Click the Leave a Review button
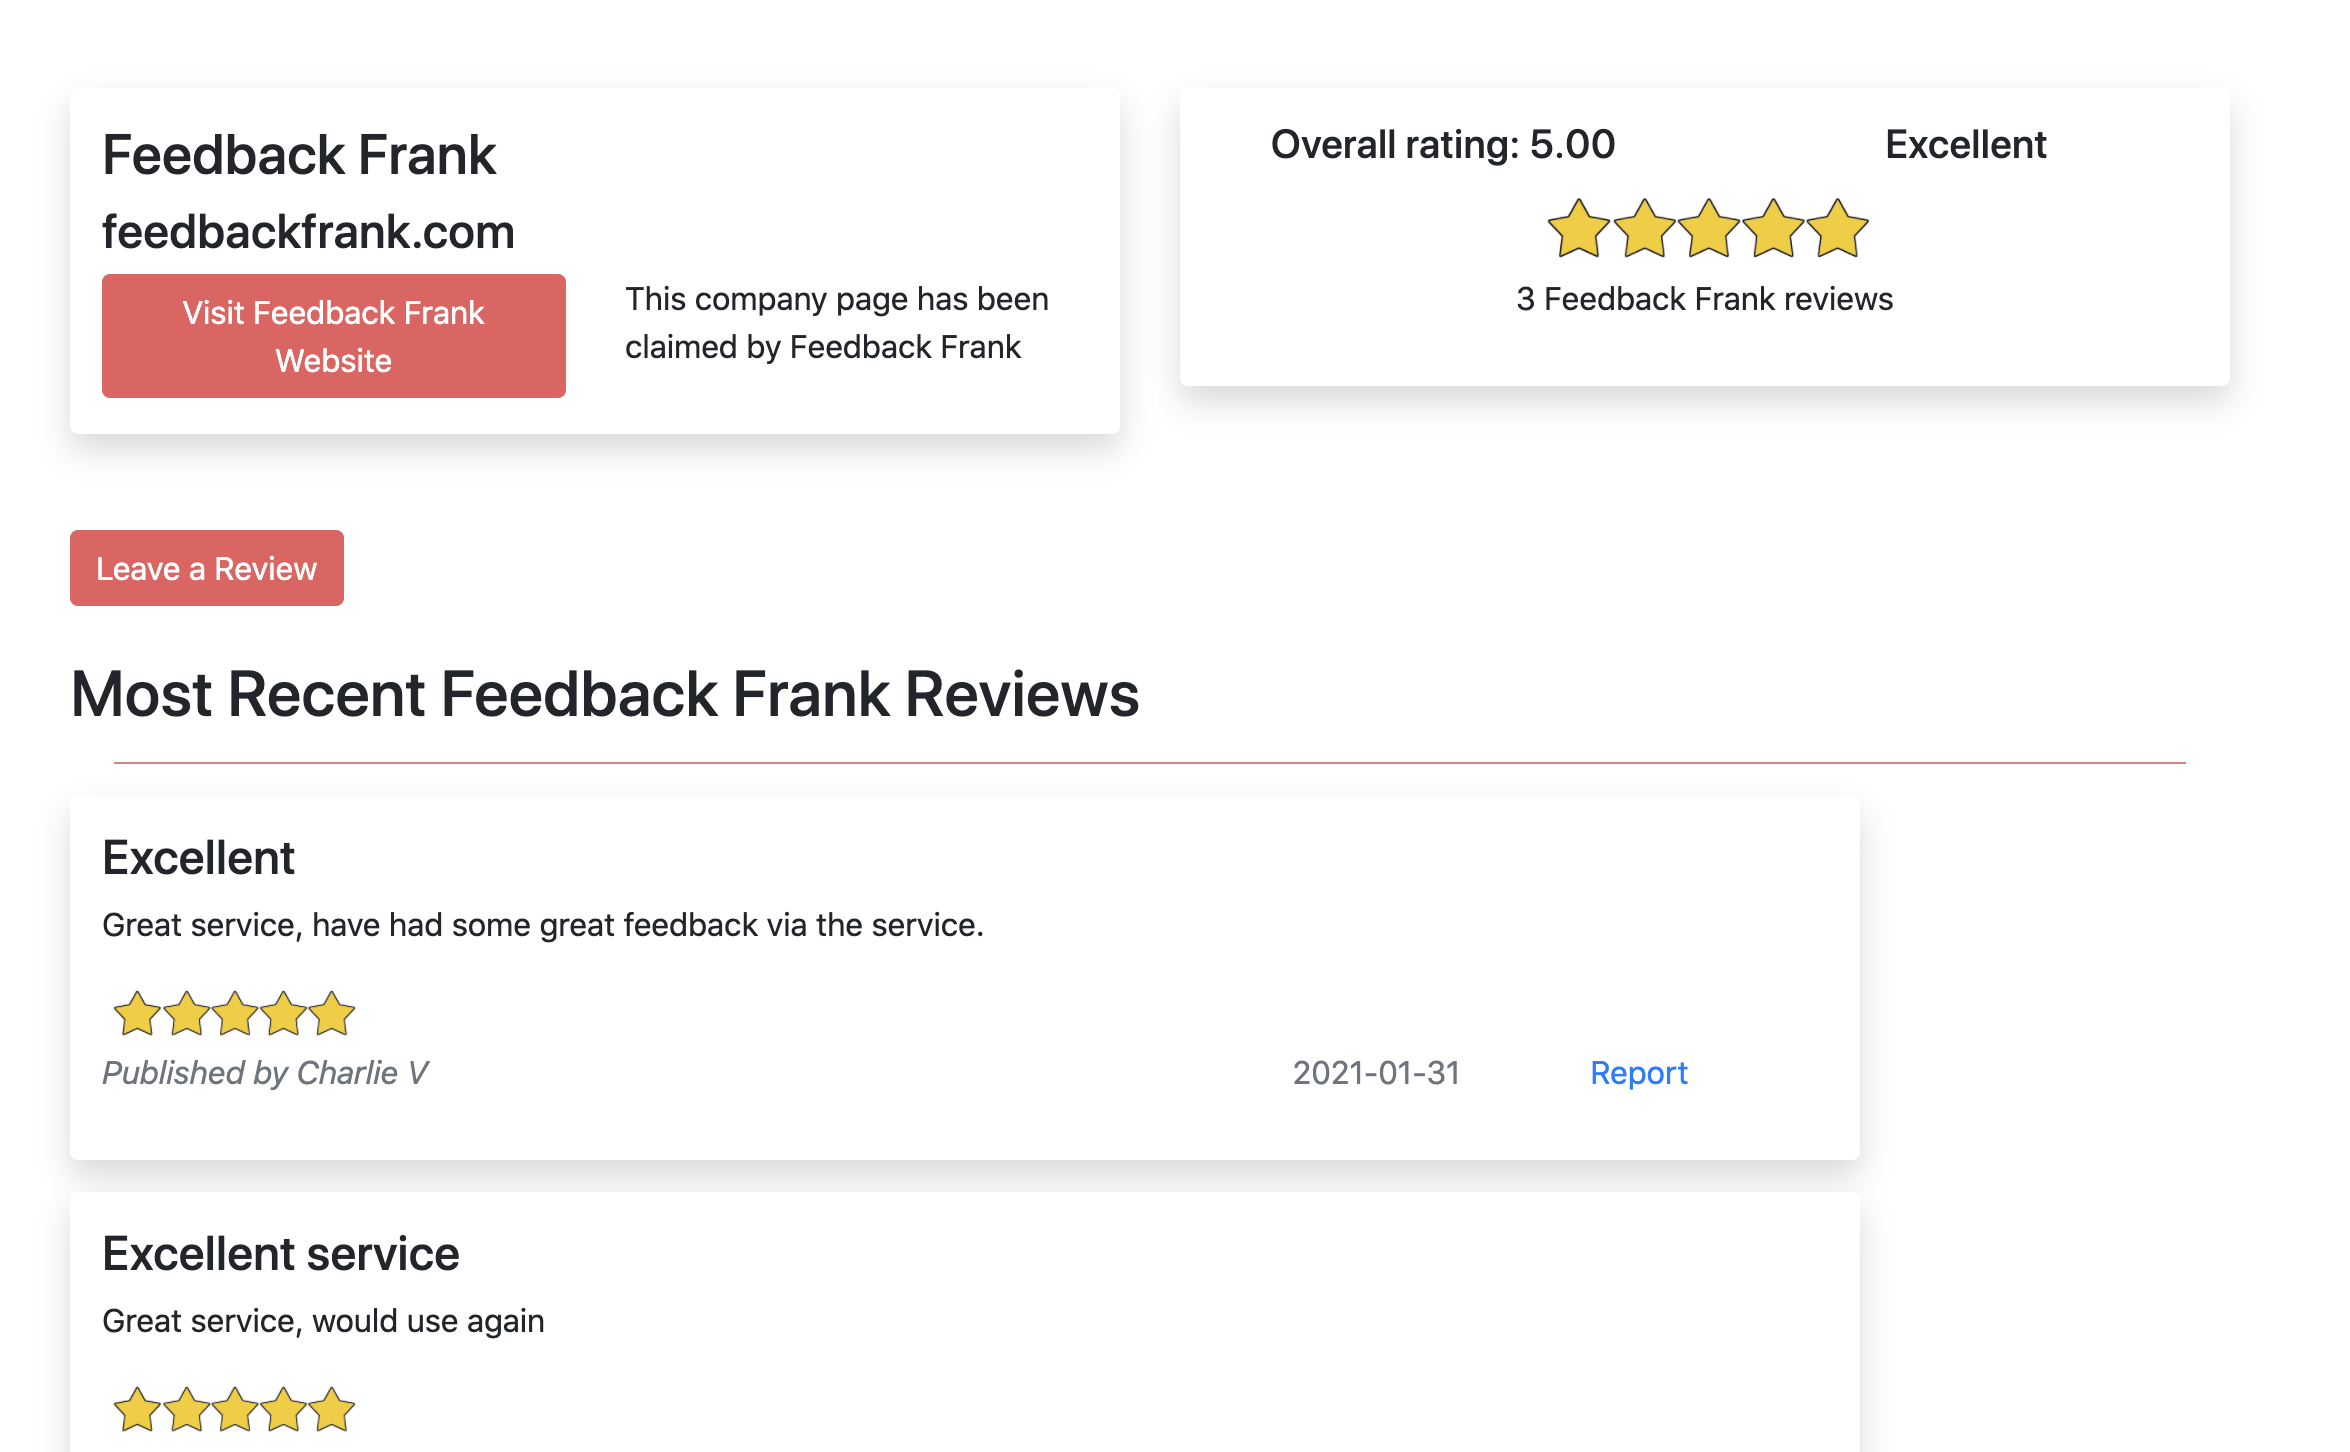This screenshot has height=1452, width=2350. (x=206, y=568)
